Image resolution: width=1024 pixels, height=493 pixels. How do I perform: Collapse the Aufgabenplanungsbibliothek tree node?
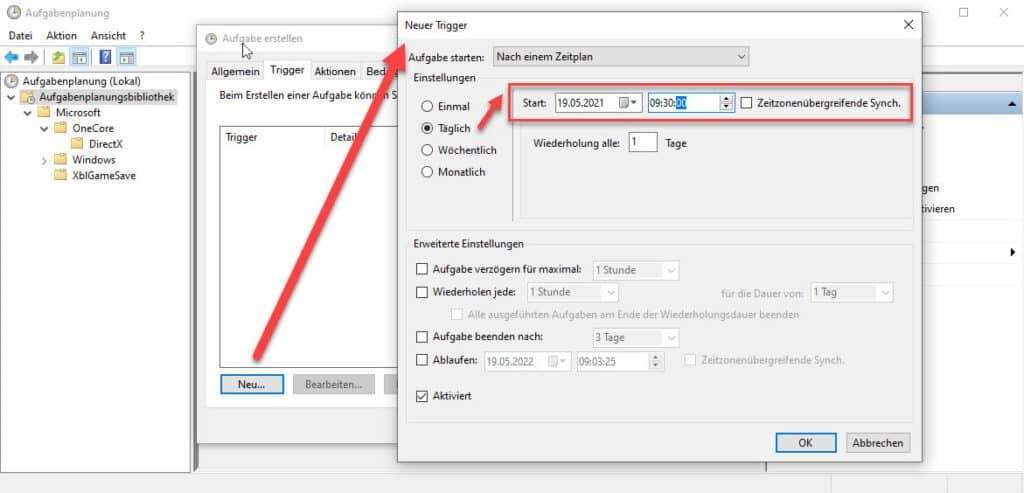click(x=10, y=97)
